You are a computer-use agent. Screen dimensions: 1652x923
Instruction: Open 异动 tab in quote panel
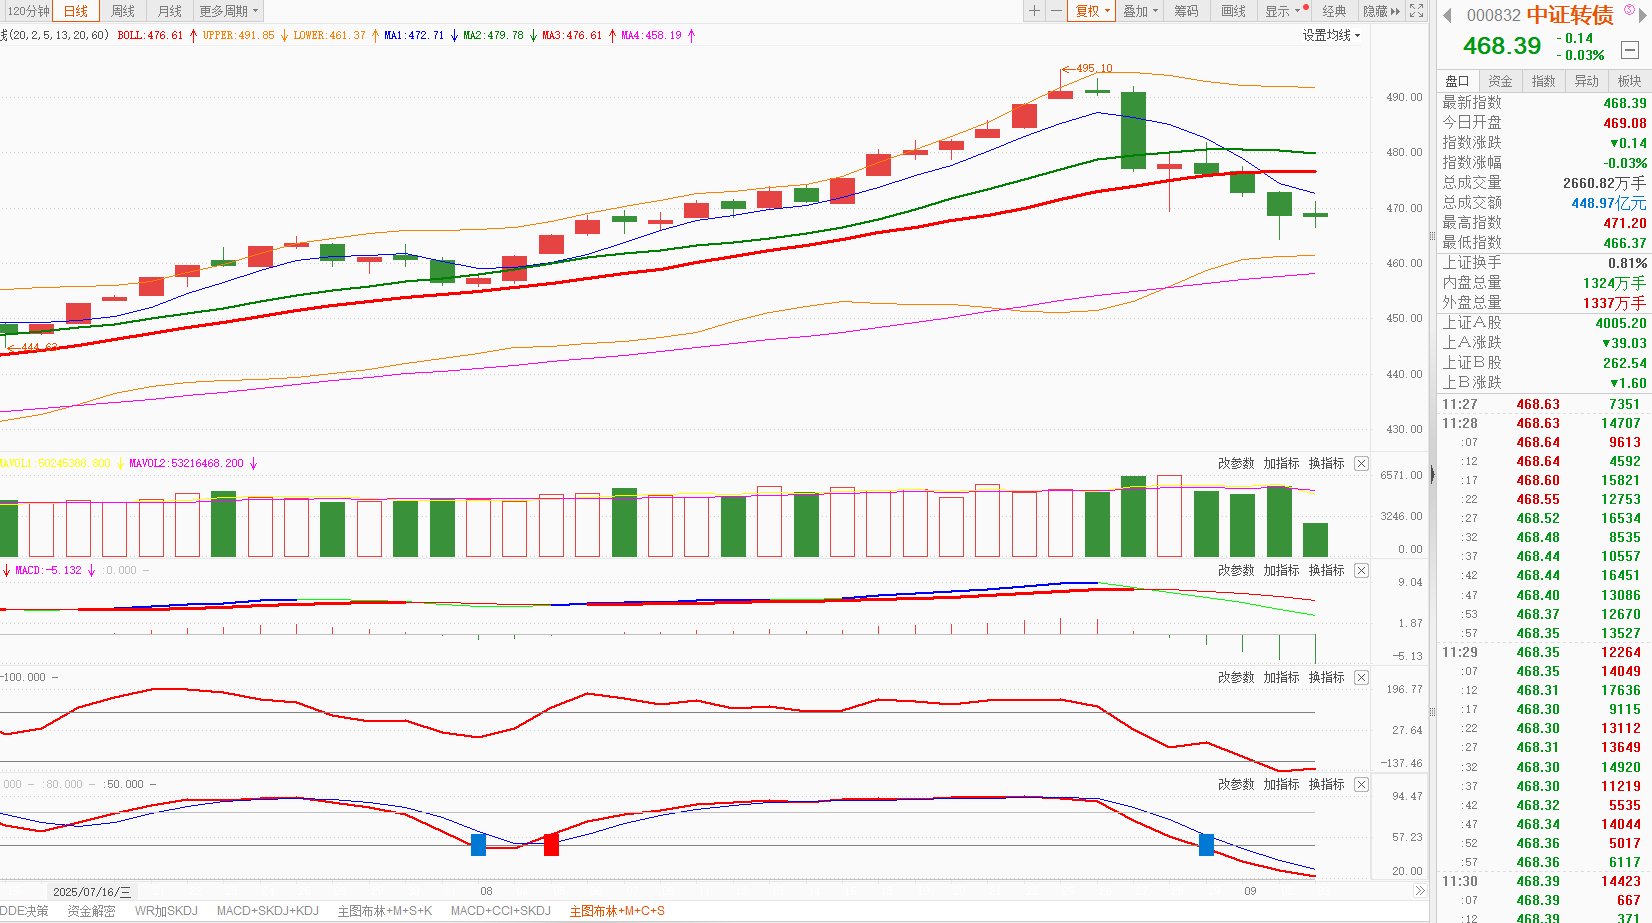click(1586, 81)
